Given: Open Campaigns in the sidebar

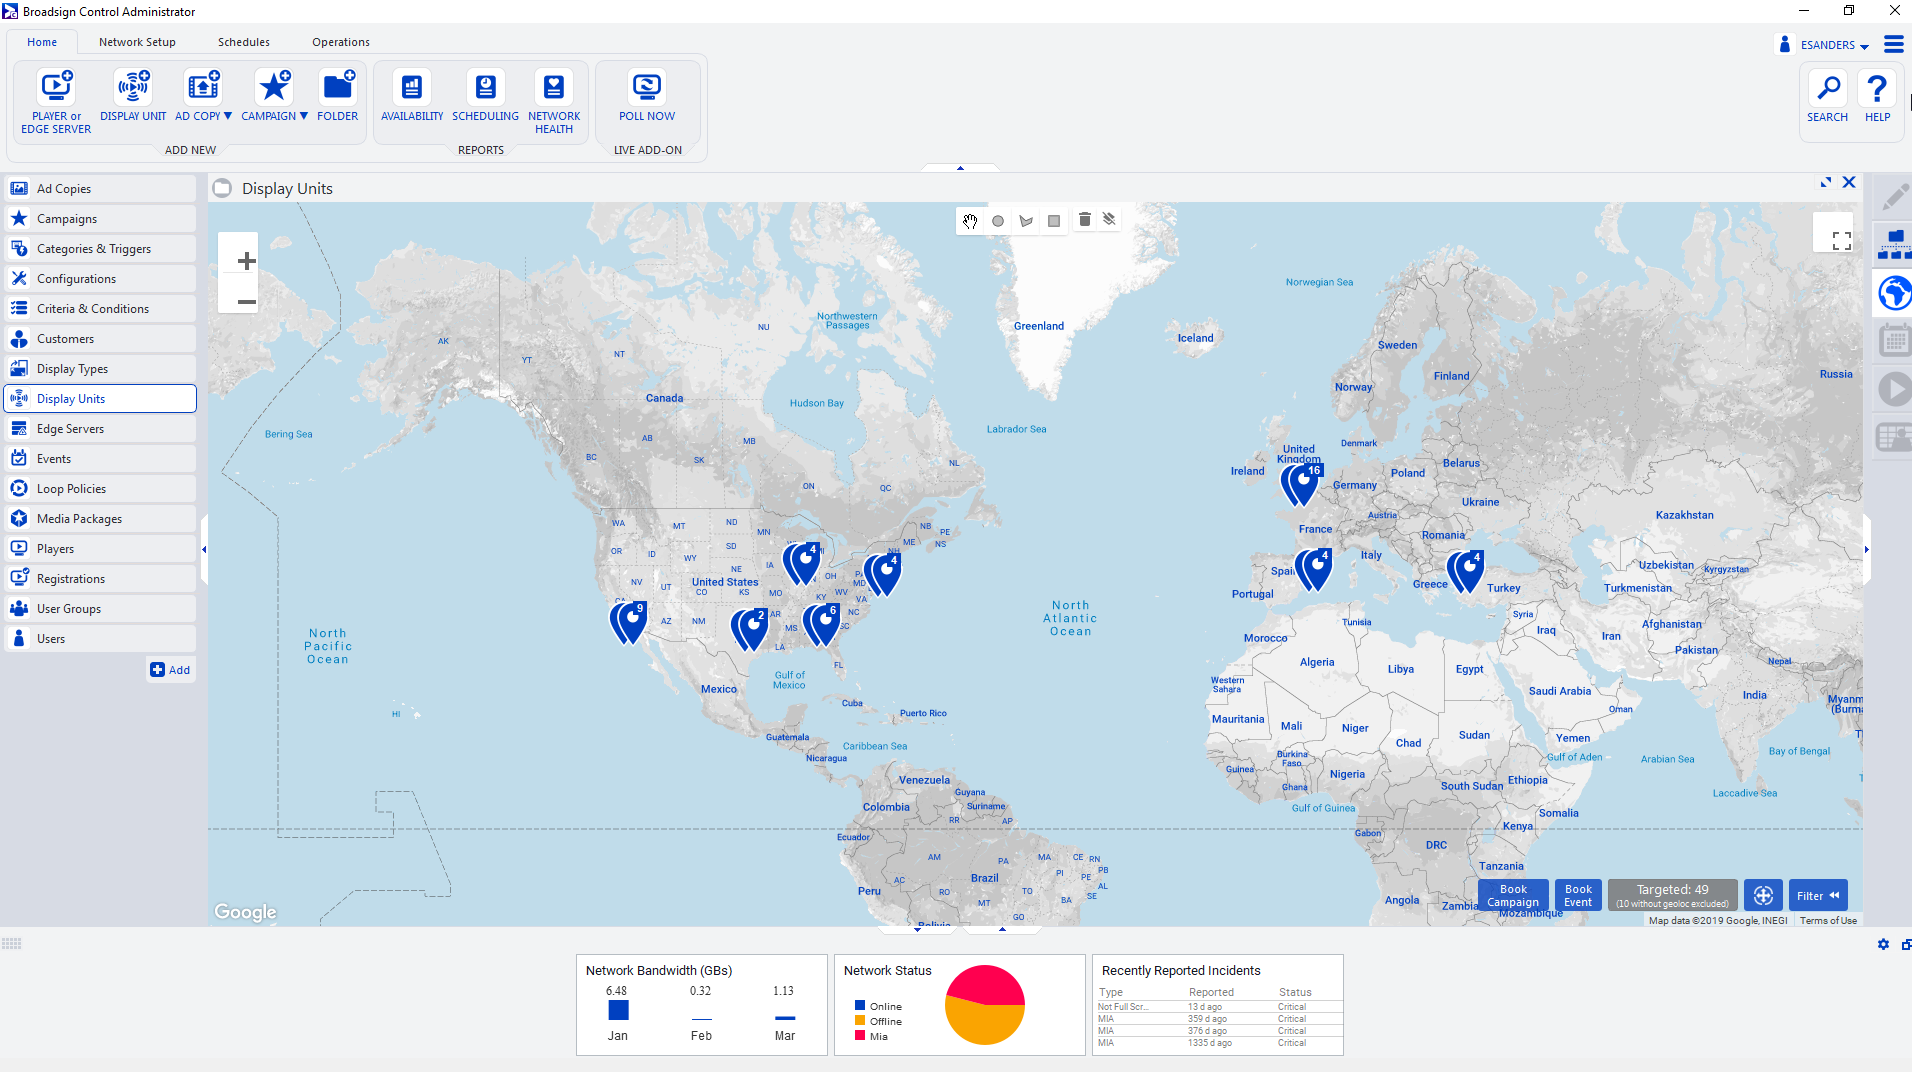Looking at the screenshot, I should click(100, 218).
